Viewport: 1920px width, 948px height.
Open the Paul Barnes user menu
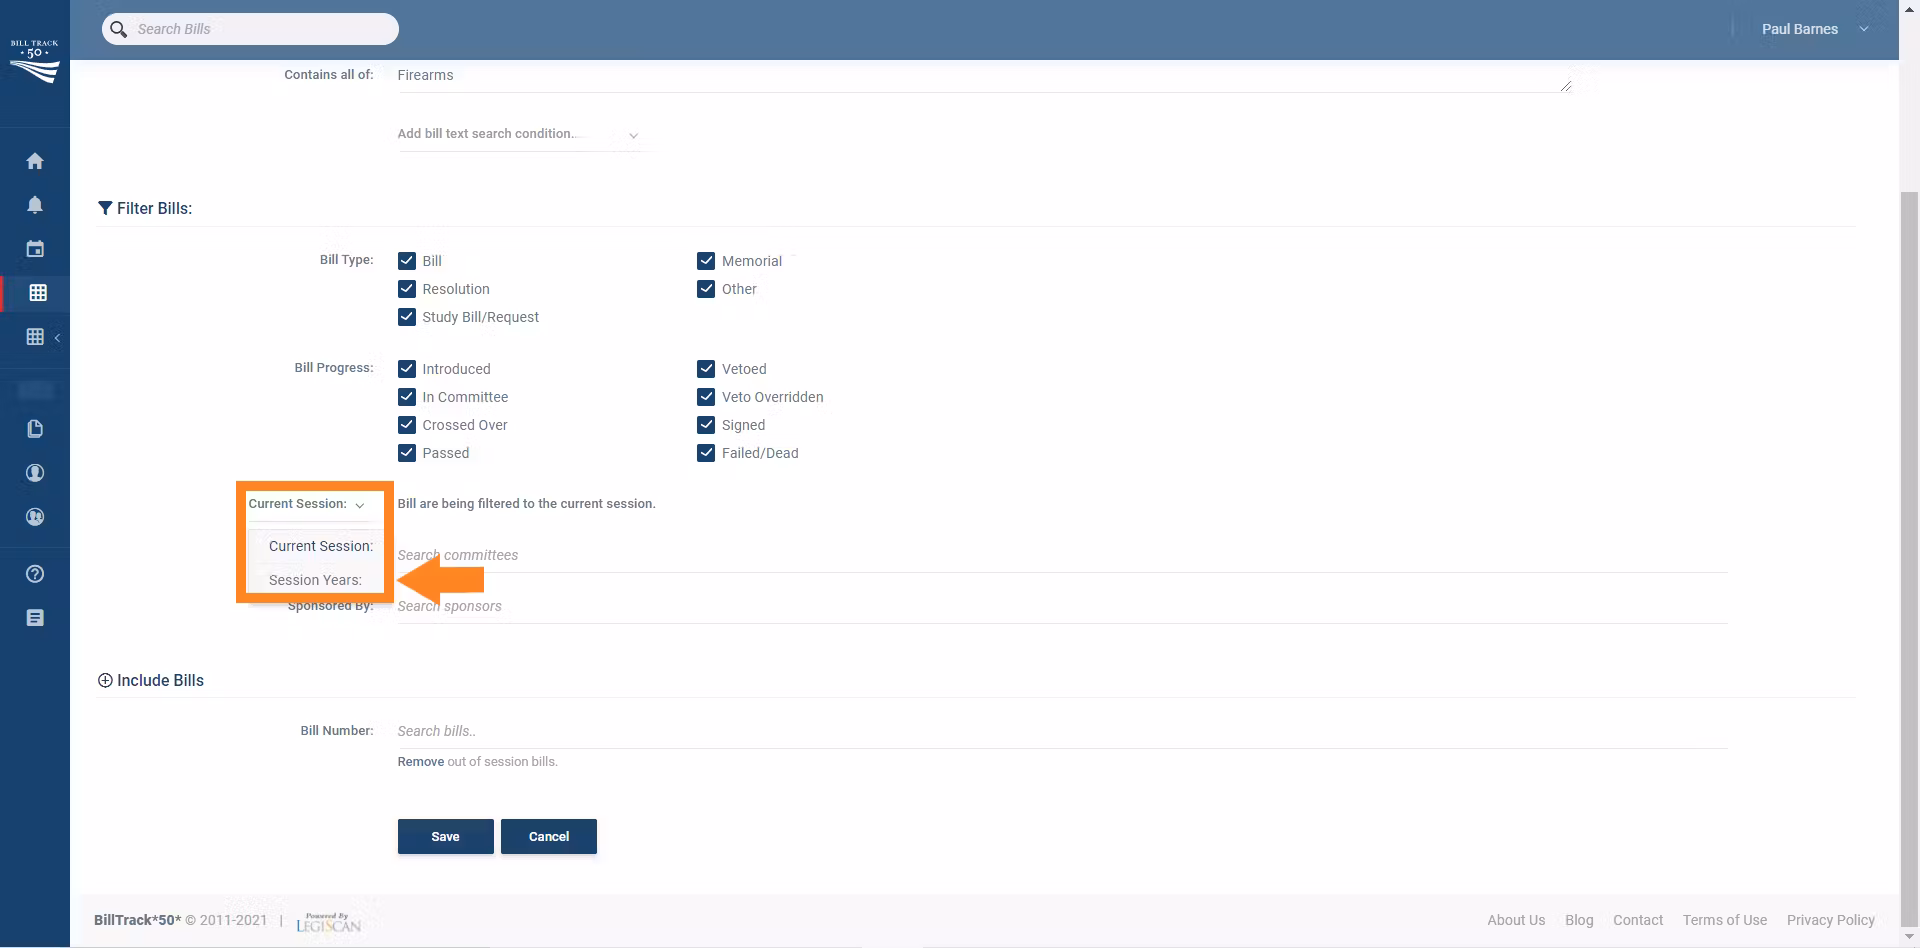pos(1813,29)
